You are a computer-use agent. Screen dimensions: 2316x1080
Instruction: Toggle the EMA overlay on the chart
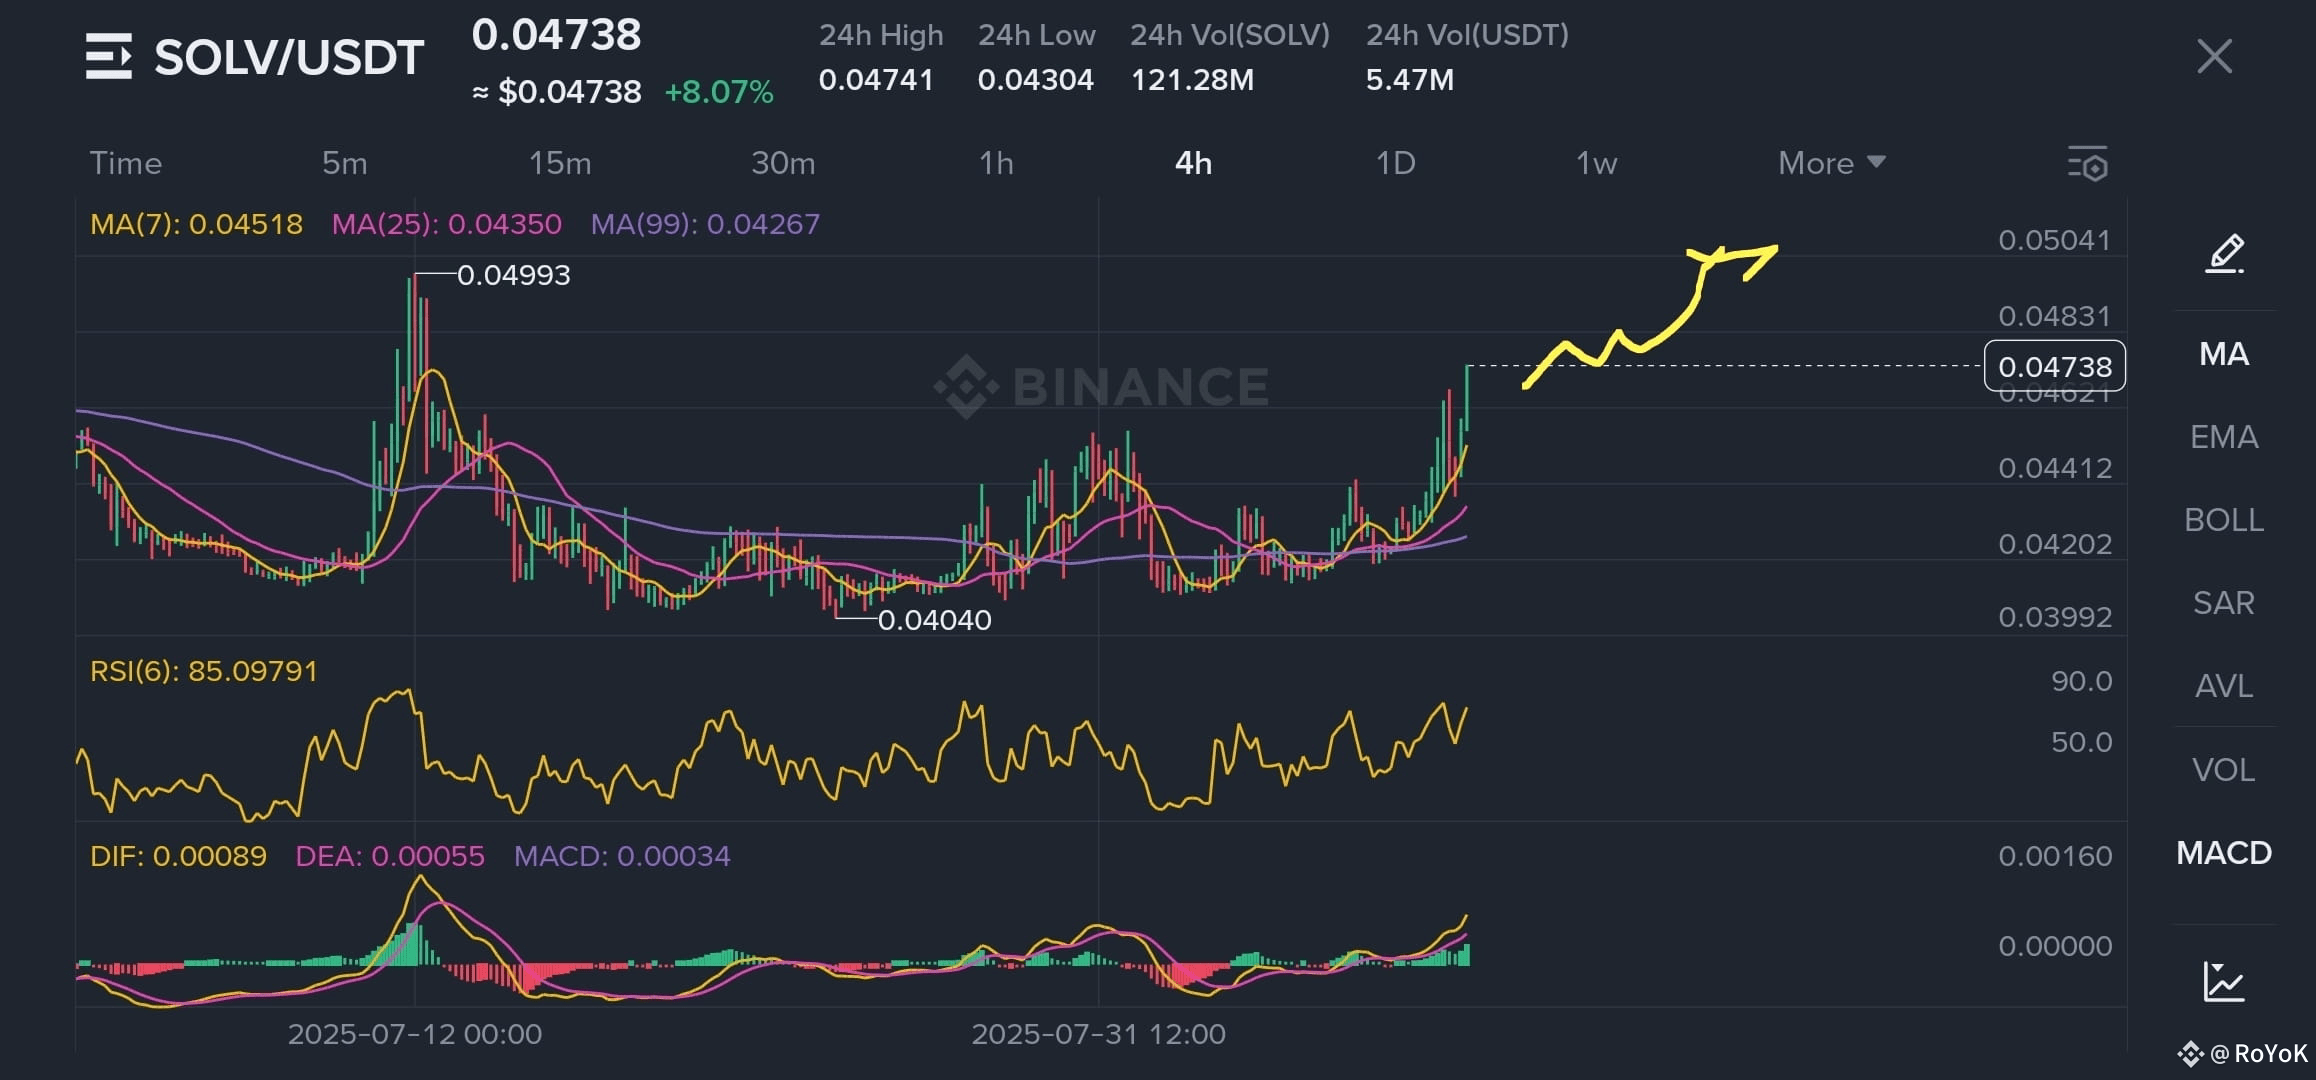coord(2222,436)
